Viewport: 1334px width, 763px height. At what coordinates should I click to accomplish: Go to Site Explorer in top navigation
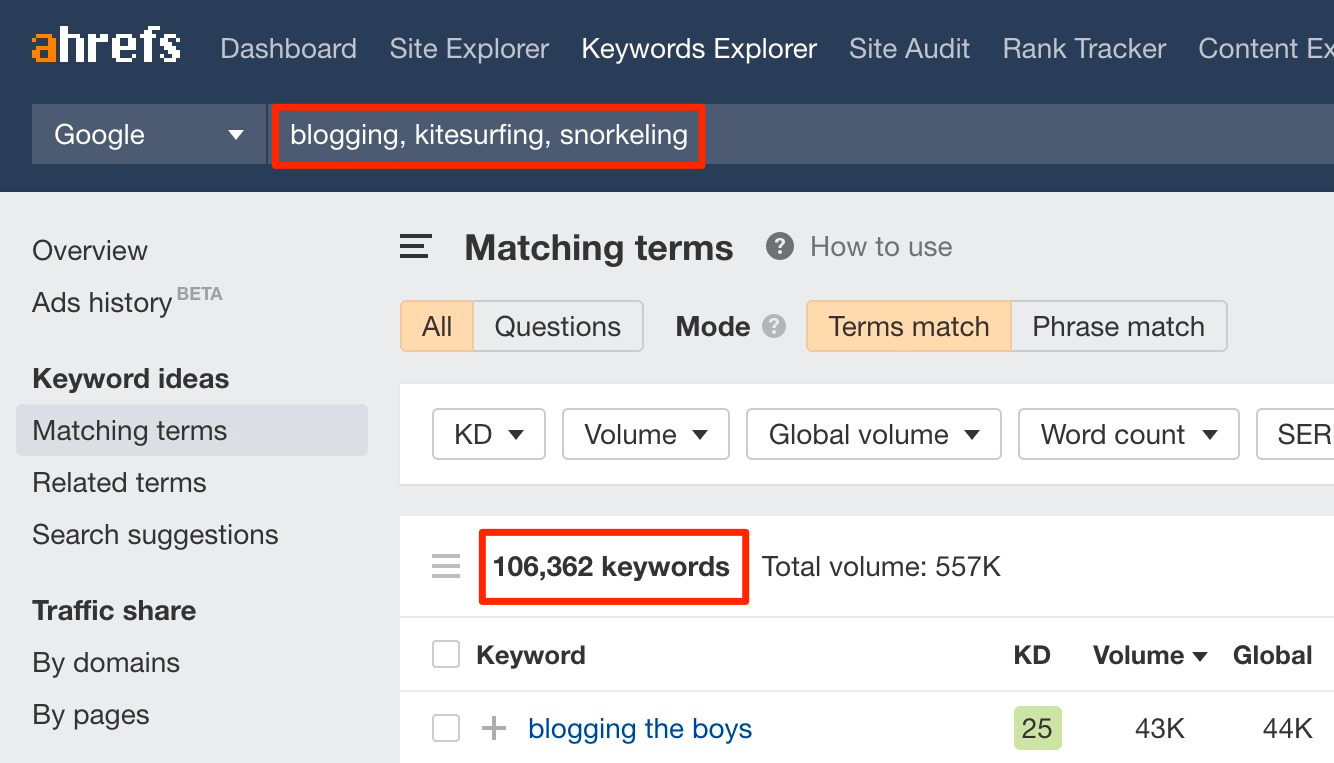tap(469, 48)
